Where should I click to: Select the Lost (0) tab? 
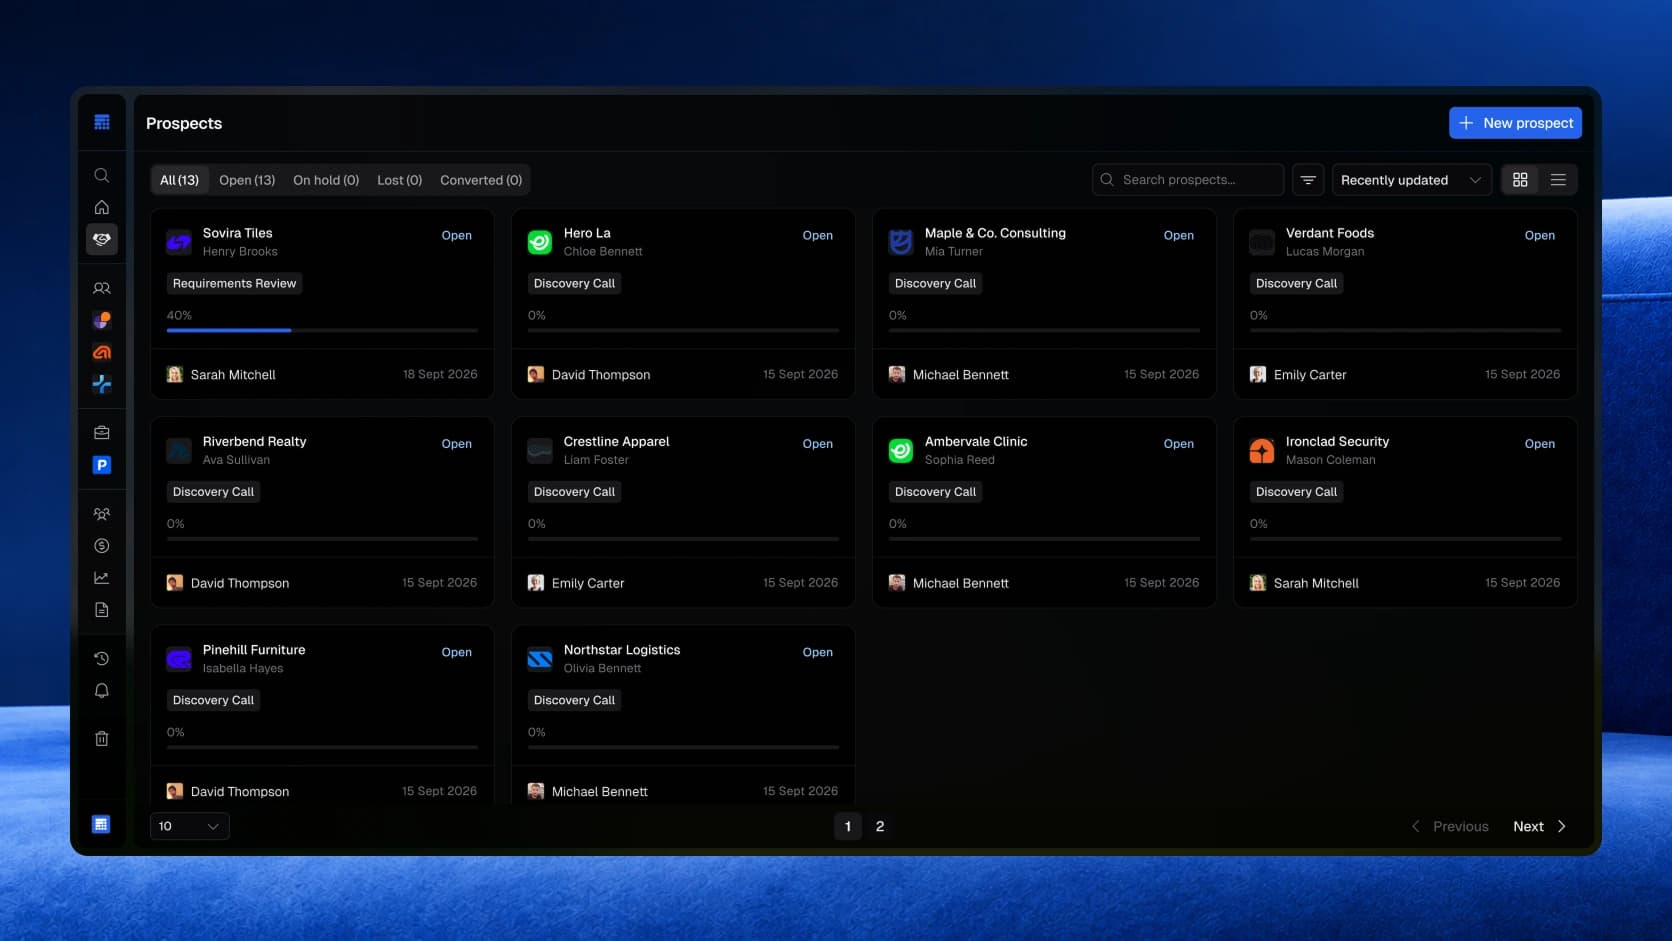399,180
